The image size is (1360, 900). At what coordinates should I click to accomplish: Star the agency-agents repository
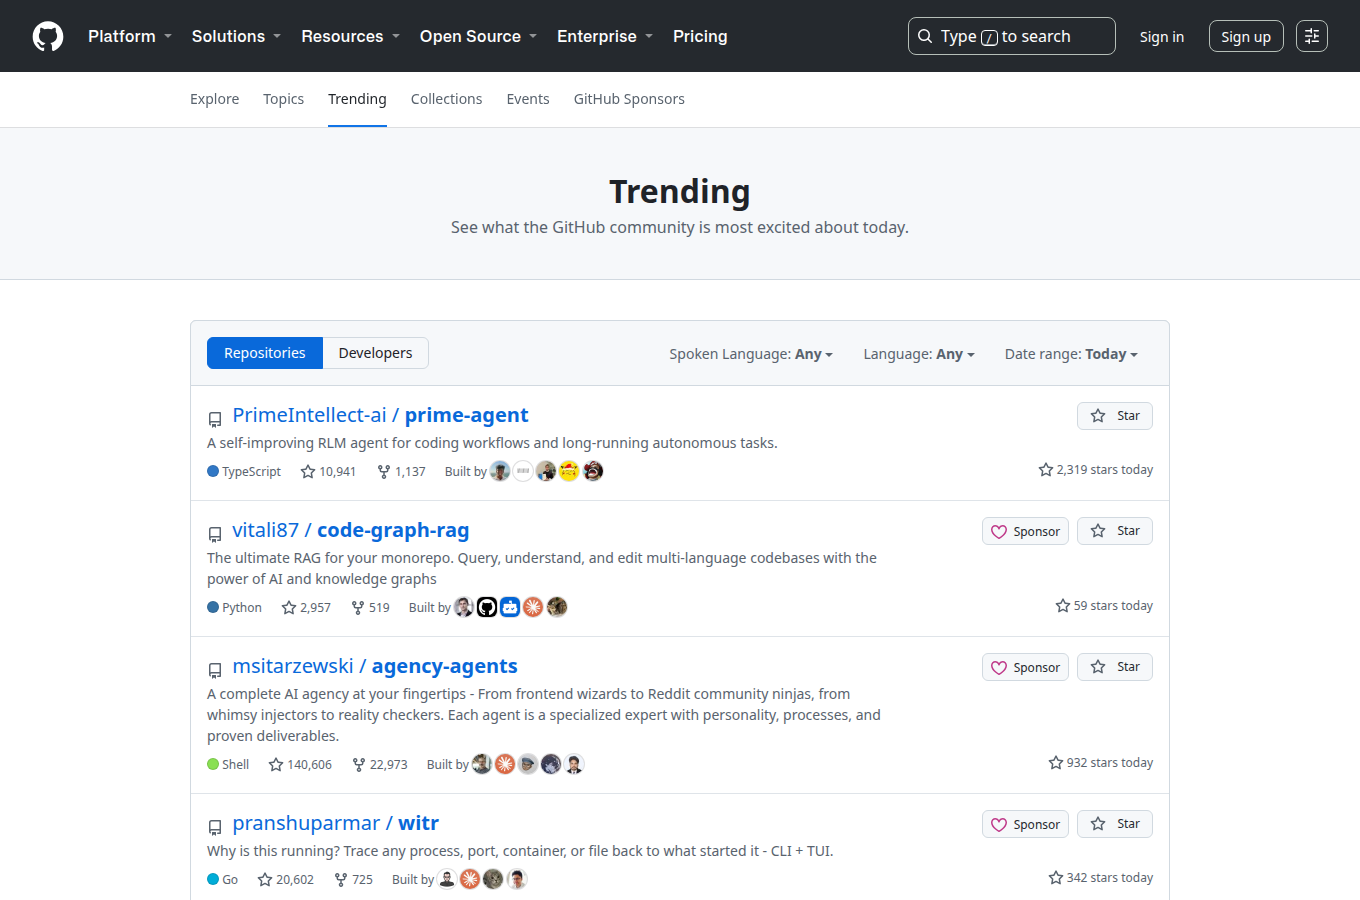[1115, 667]
